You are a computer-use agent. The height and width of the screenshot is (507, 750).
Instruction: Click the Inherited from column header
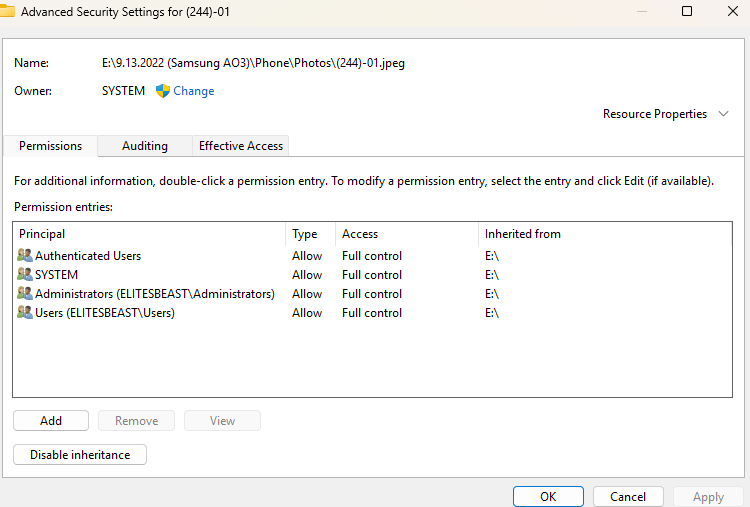click(605, 234)
